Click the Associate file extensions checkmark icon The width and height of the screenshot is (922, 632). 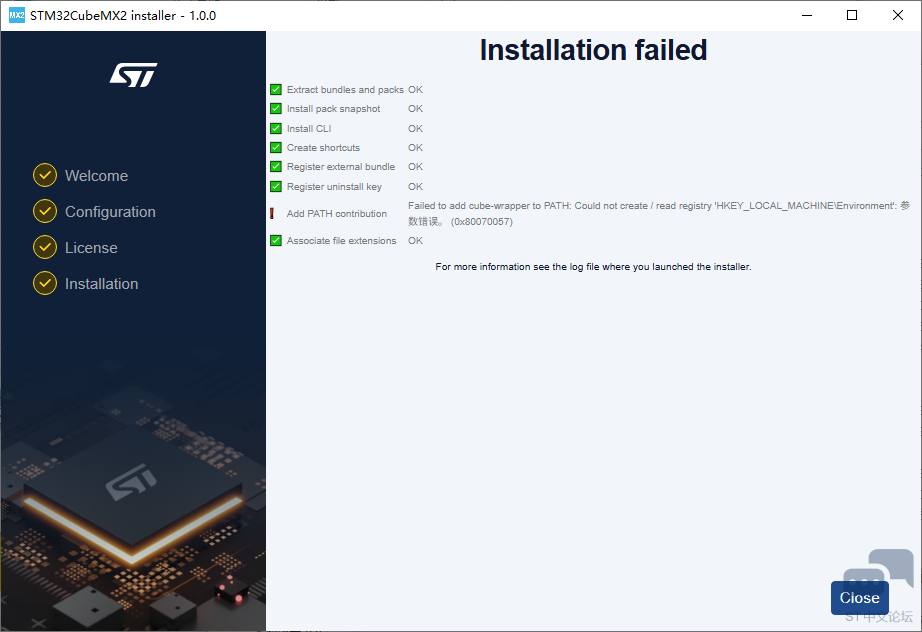(x=275, y=240)
